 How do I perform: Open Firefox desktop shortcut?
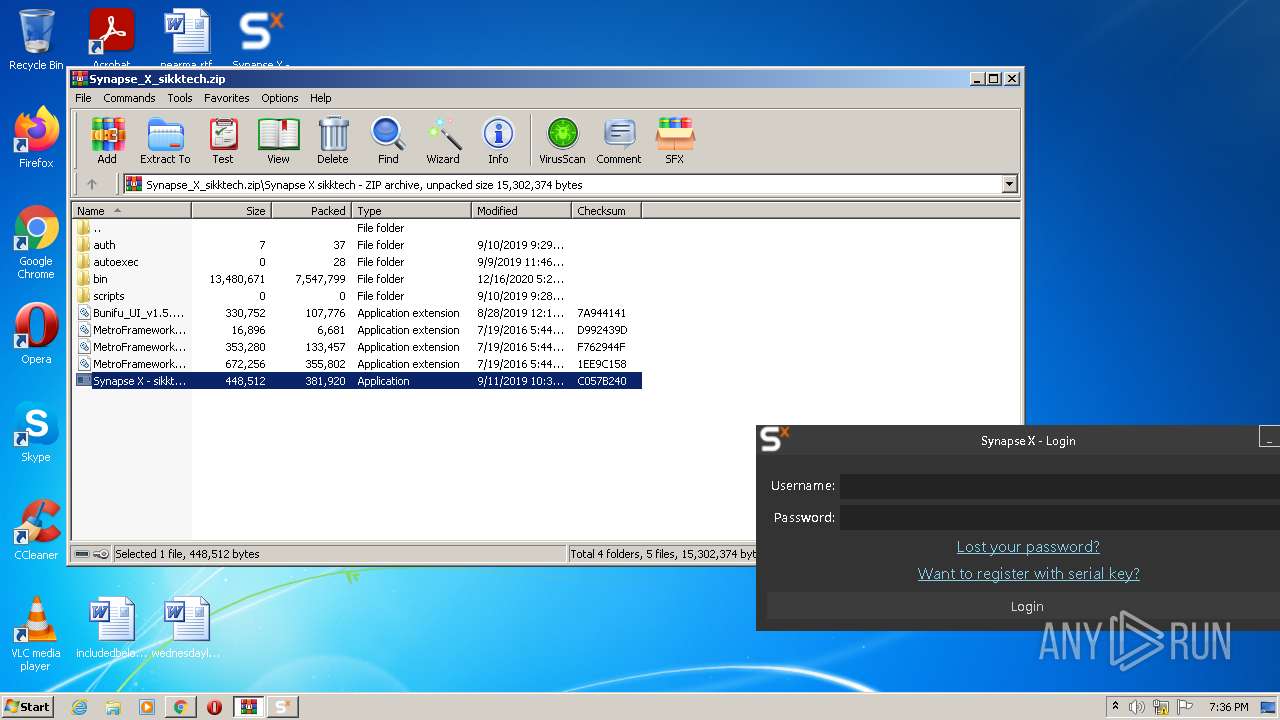click(36, 138)
